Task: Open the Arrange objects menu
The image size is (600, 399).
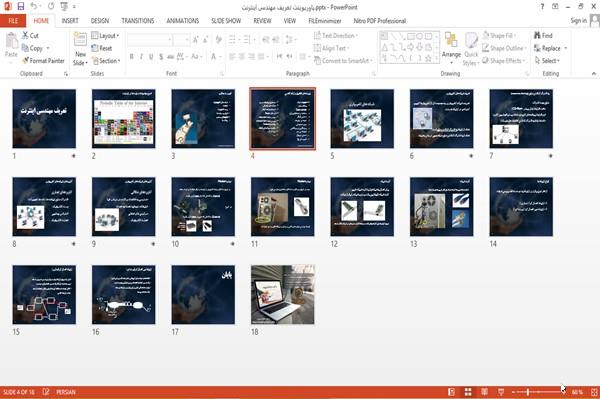Action: [x=451, y=49]
